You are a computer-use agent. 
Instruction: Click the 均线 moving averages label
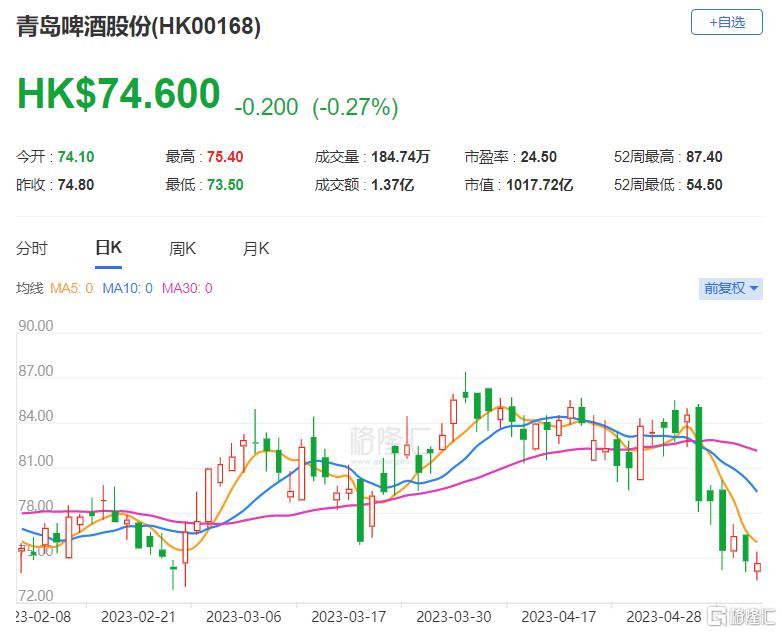click(29, 288)
